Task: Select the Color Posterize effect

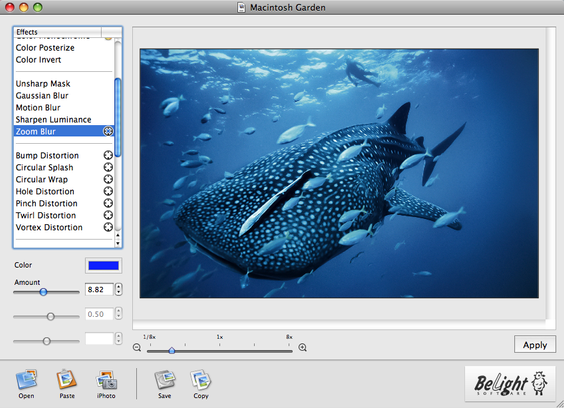Action: pos(45,47)
